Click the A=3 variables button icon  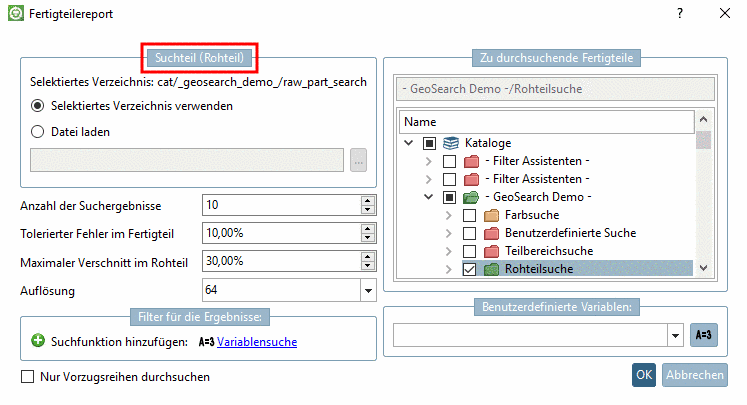[x=704, y=335]
